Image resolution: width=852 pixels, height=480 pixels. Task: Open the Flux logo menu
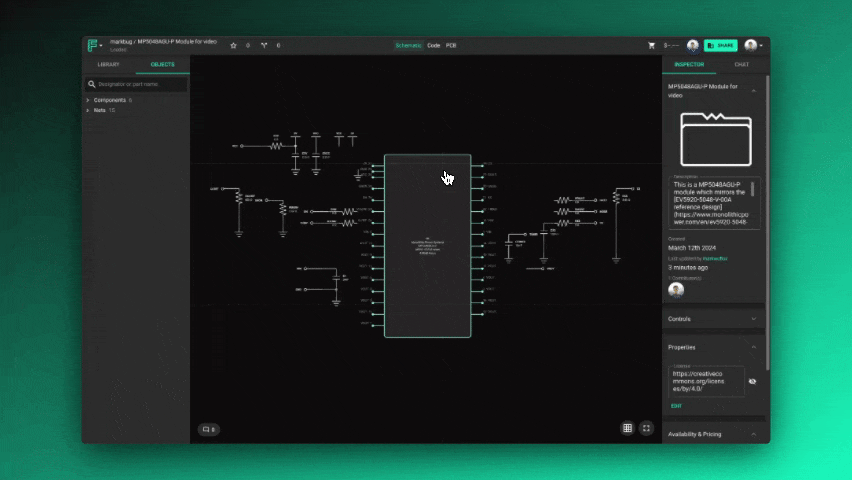click(x=95, y=46)
